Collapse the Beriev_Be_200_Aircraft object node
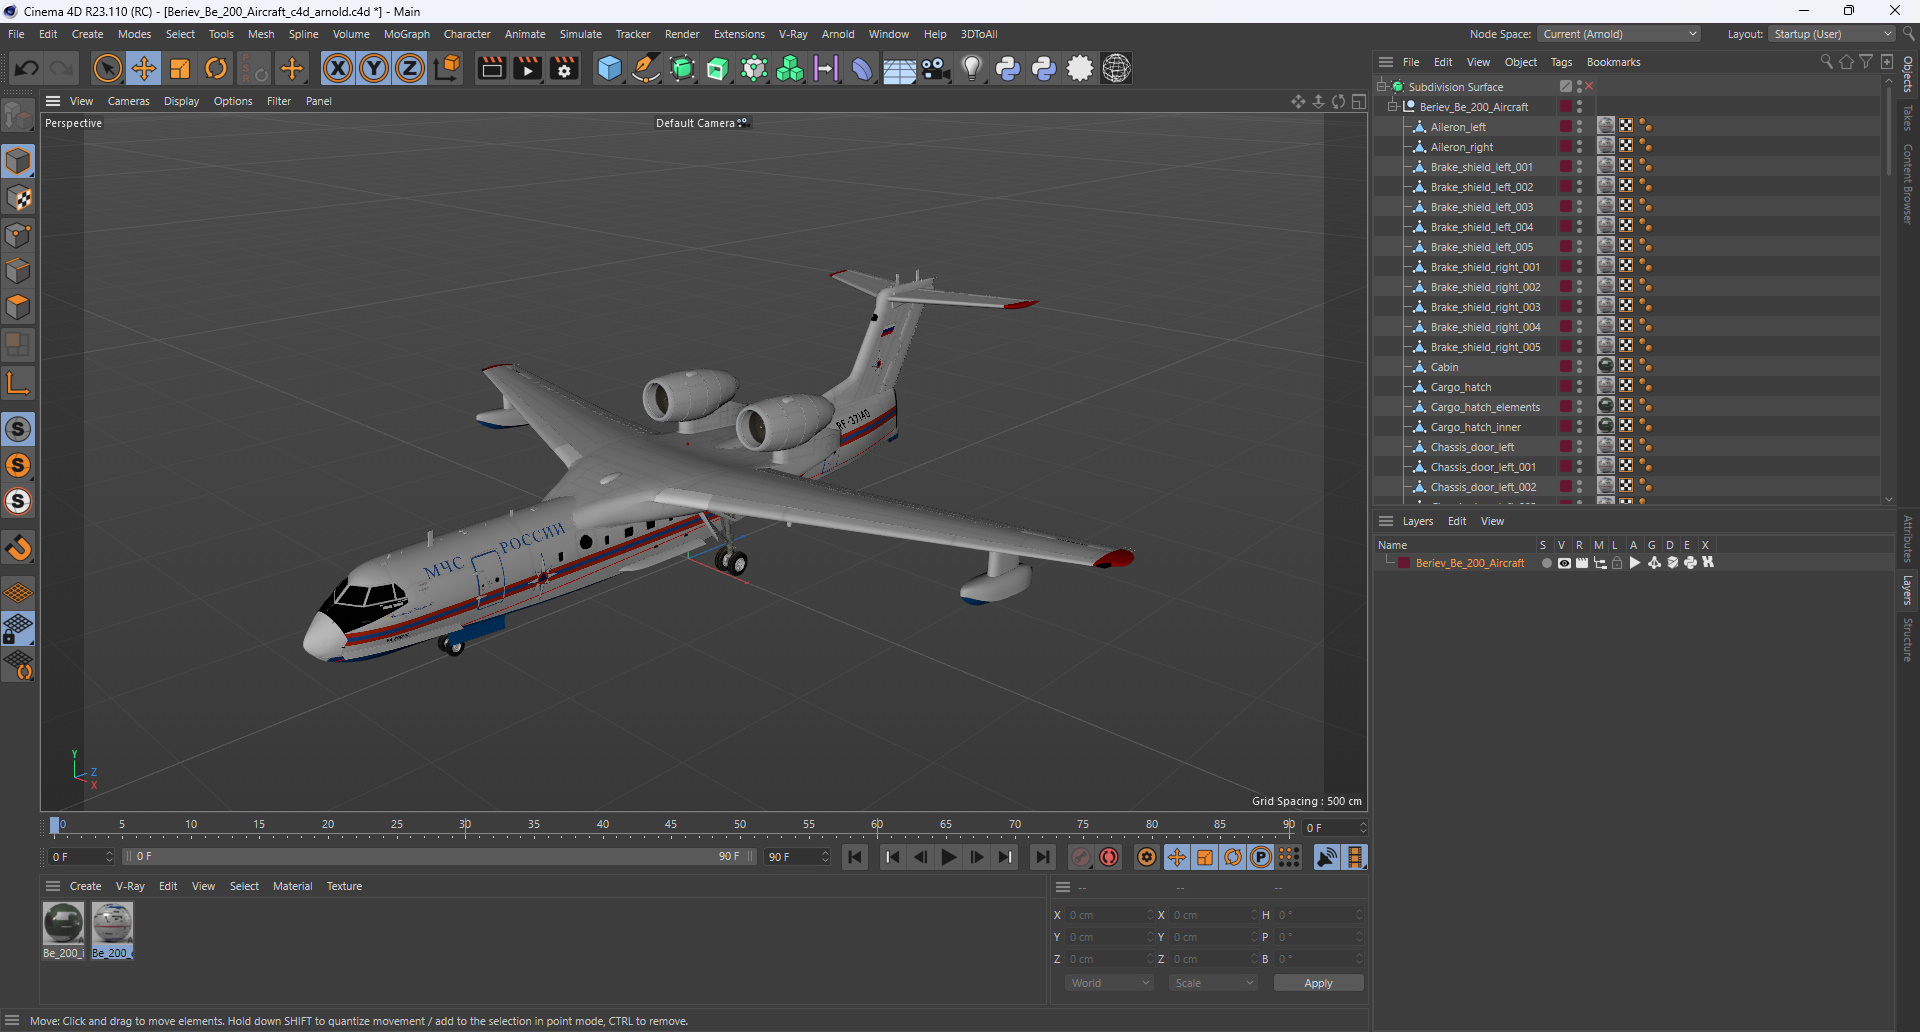 [1393, 107]
